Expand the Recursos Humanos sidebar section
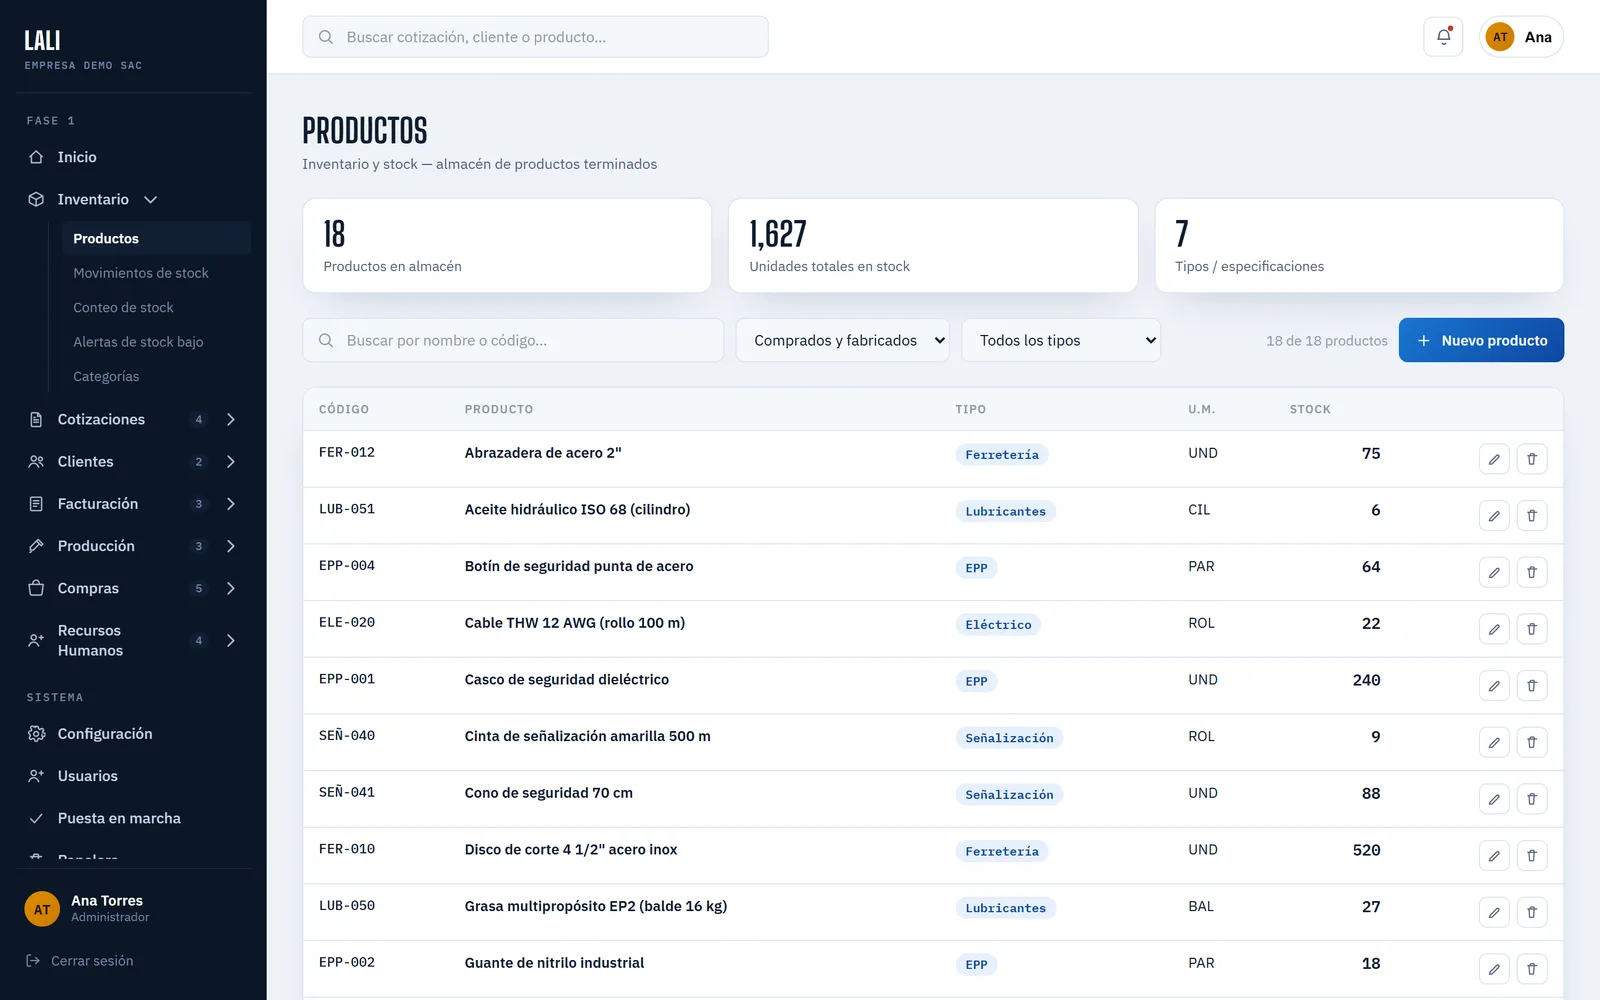This screenshot has height=1000, width=1600. click(x=133, y=640)
